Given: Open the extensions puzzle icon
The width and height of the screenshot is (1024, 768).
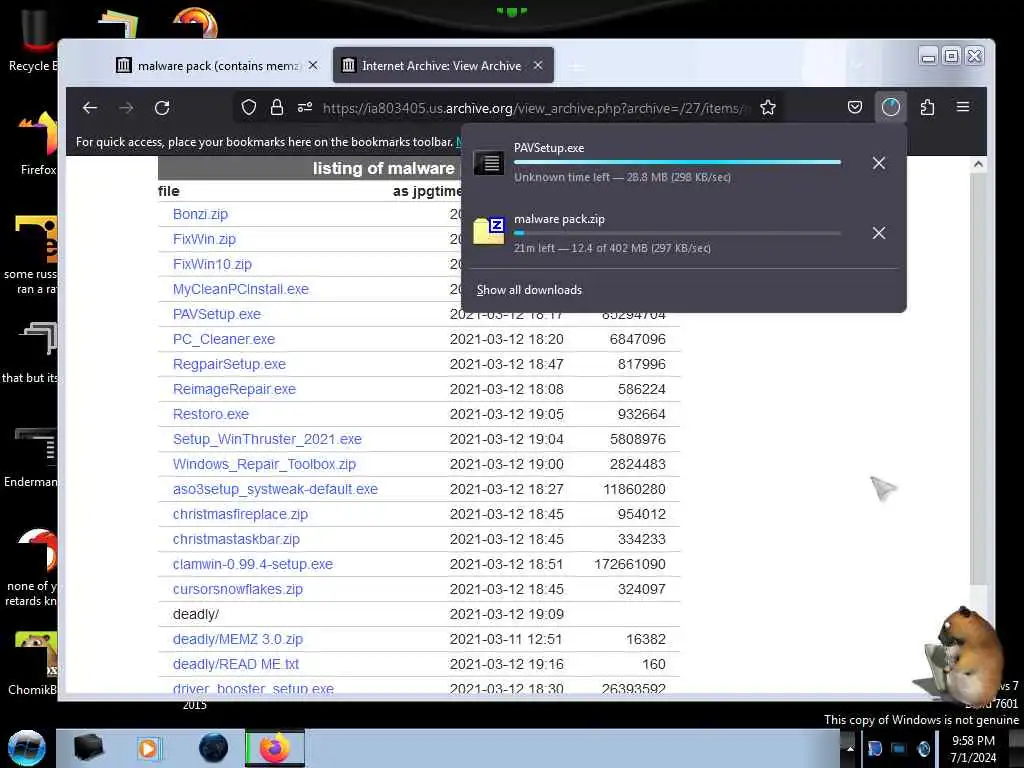Looking at the screenshot, I should click(927, 107).
